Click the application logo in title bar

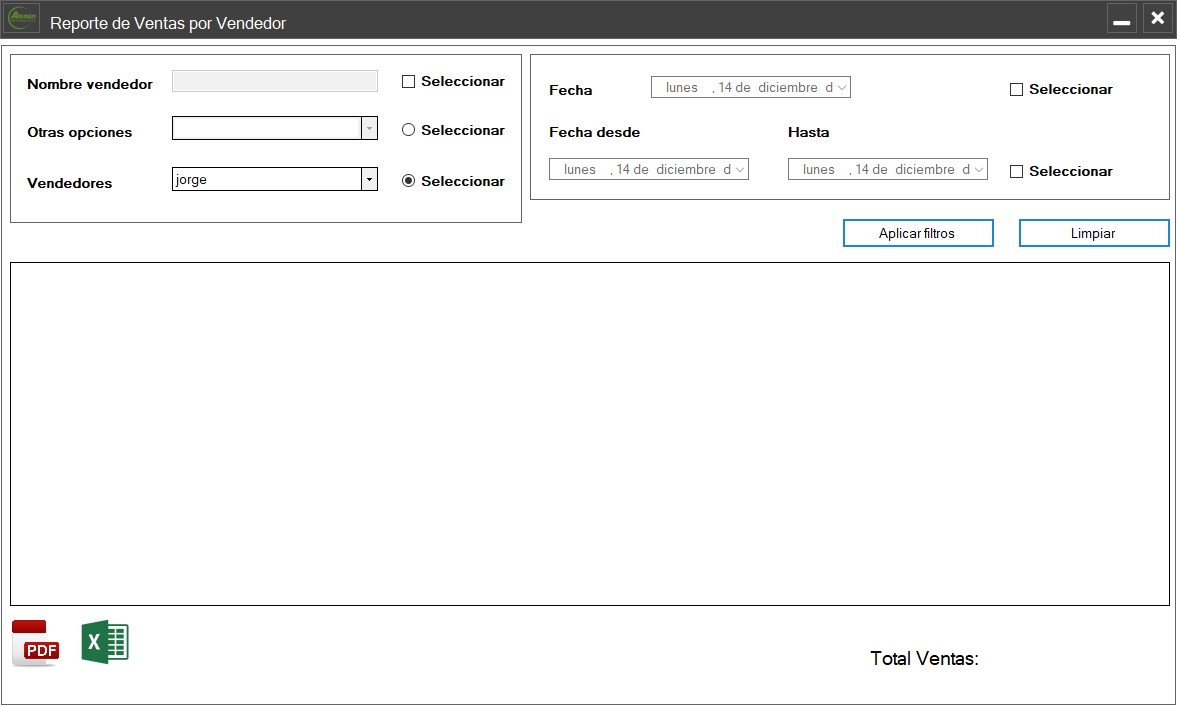point(23,20)
